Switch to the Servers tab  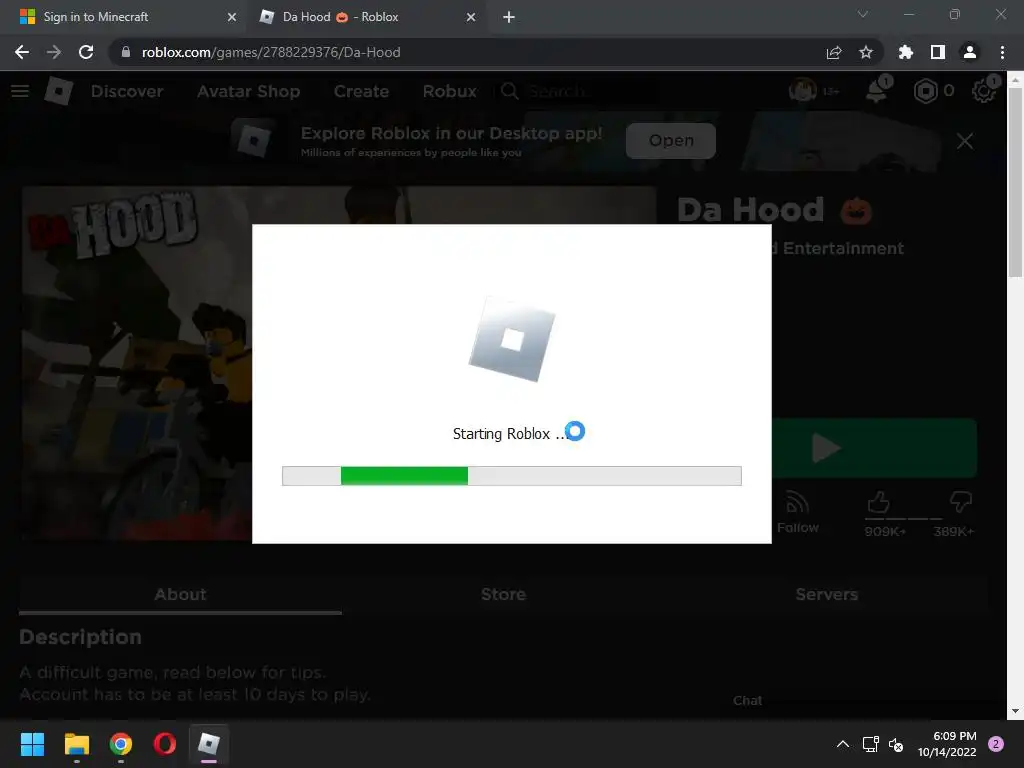click(827, 594)
